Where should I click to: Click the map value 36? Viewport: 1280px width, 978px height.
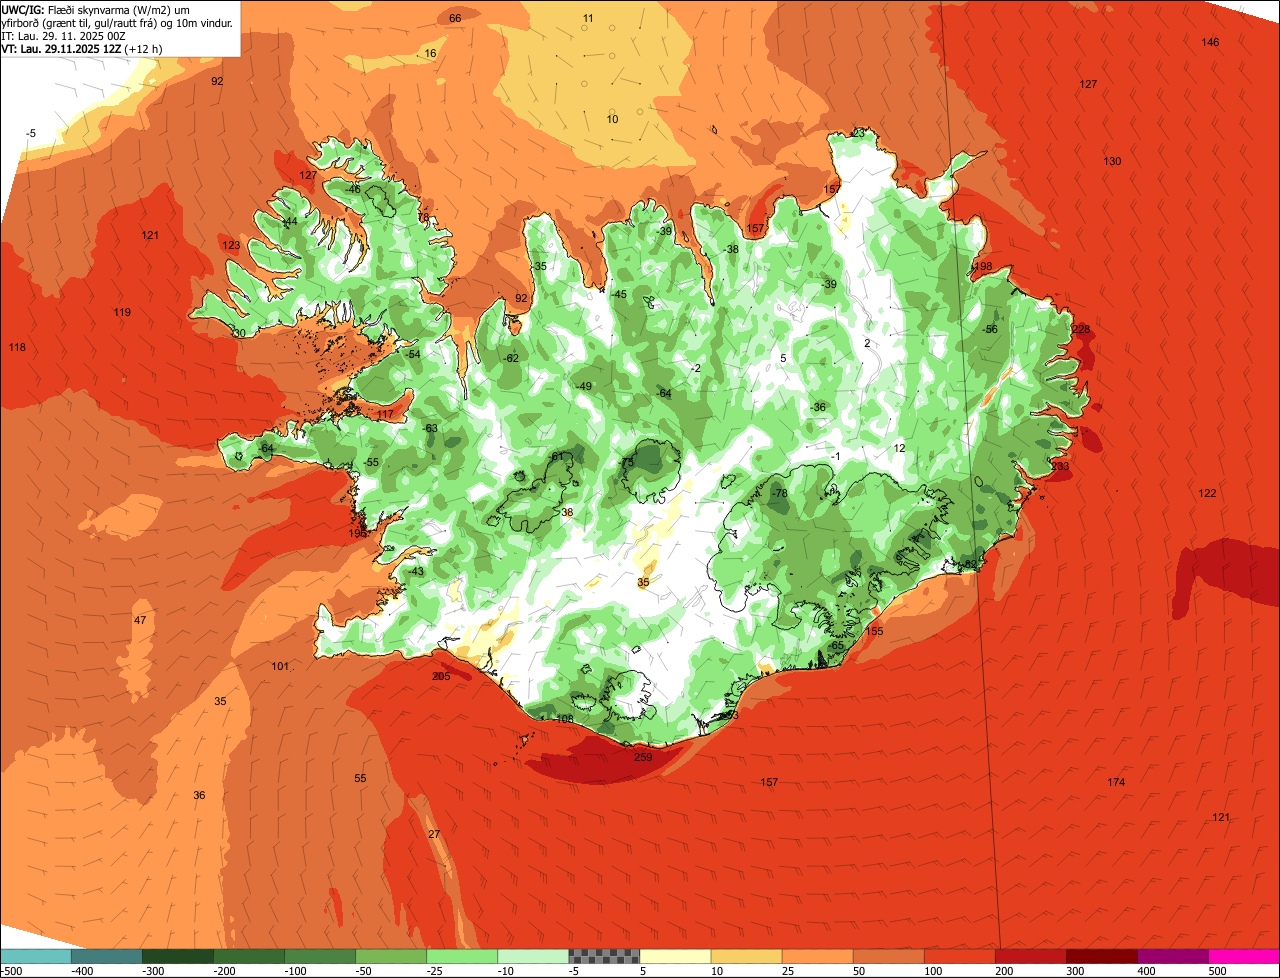tap(199, 795)
